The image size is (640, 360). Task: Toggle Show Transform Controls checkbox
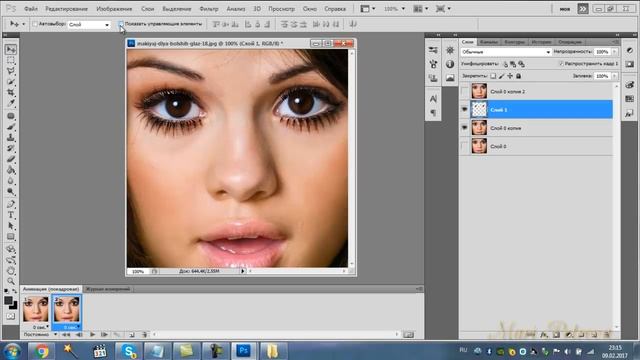(121, 24)
